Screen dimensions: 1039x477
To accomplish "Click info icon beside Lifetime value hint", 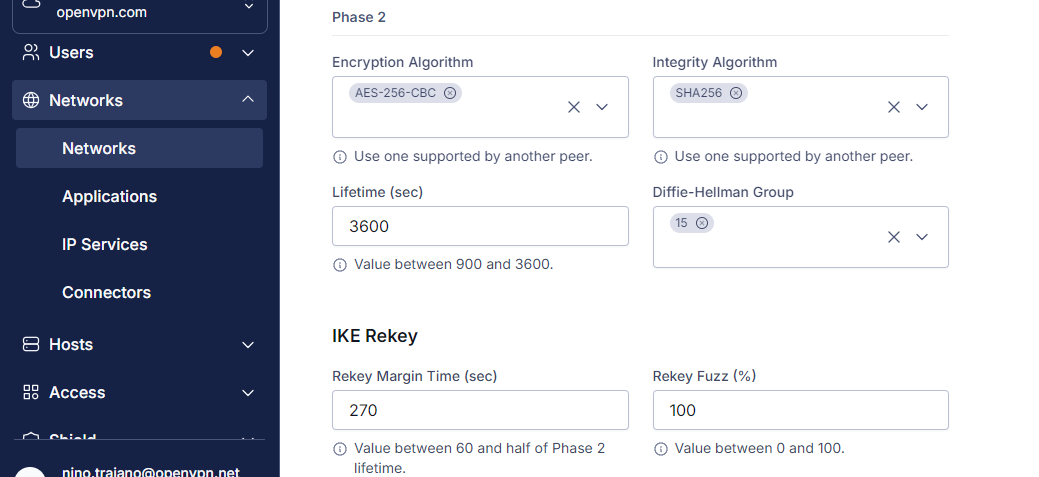I will (x=339, y=265).
